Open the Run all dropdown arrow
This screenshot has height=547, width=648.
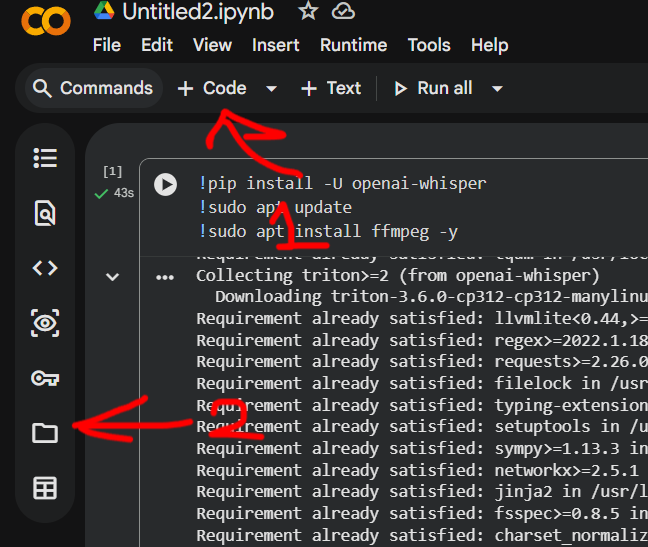coord(498,88)
